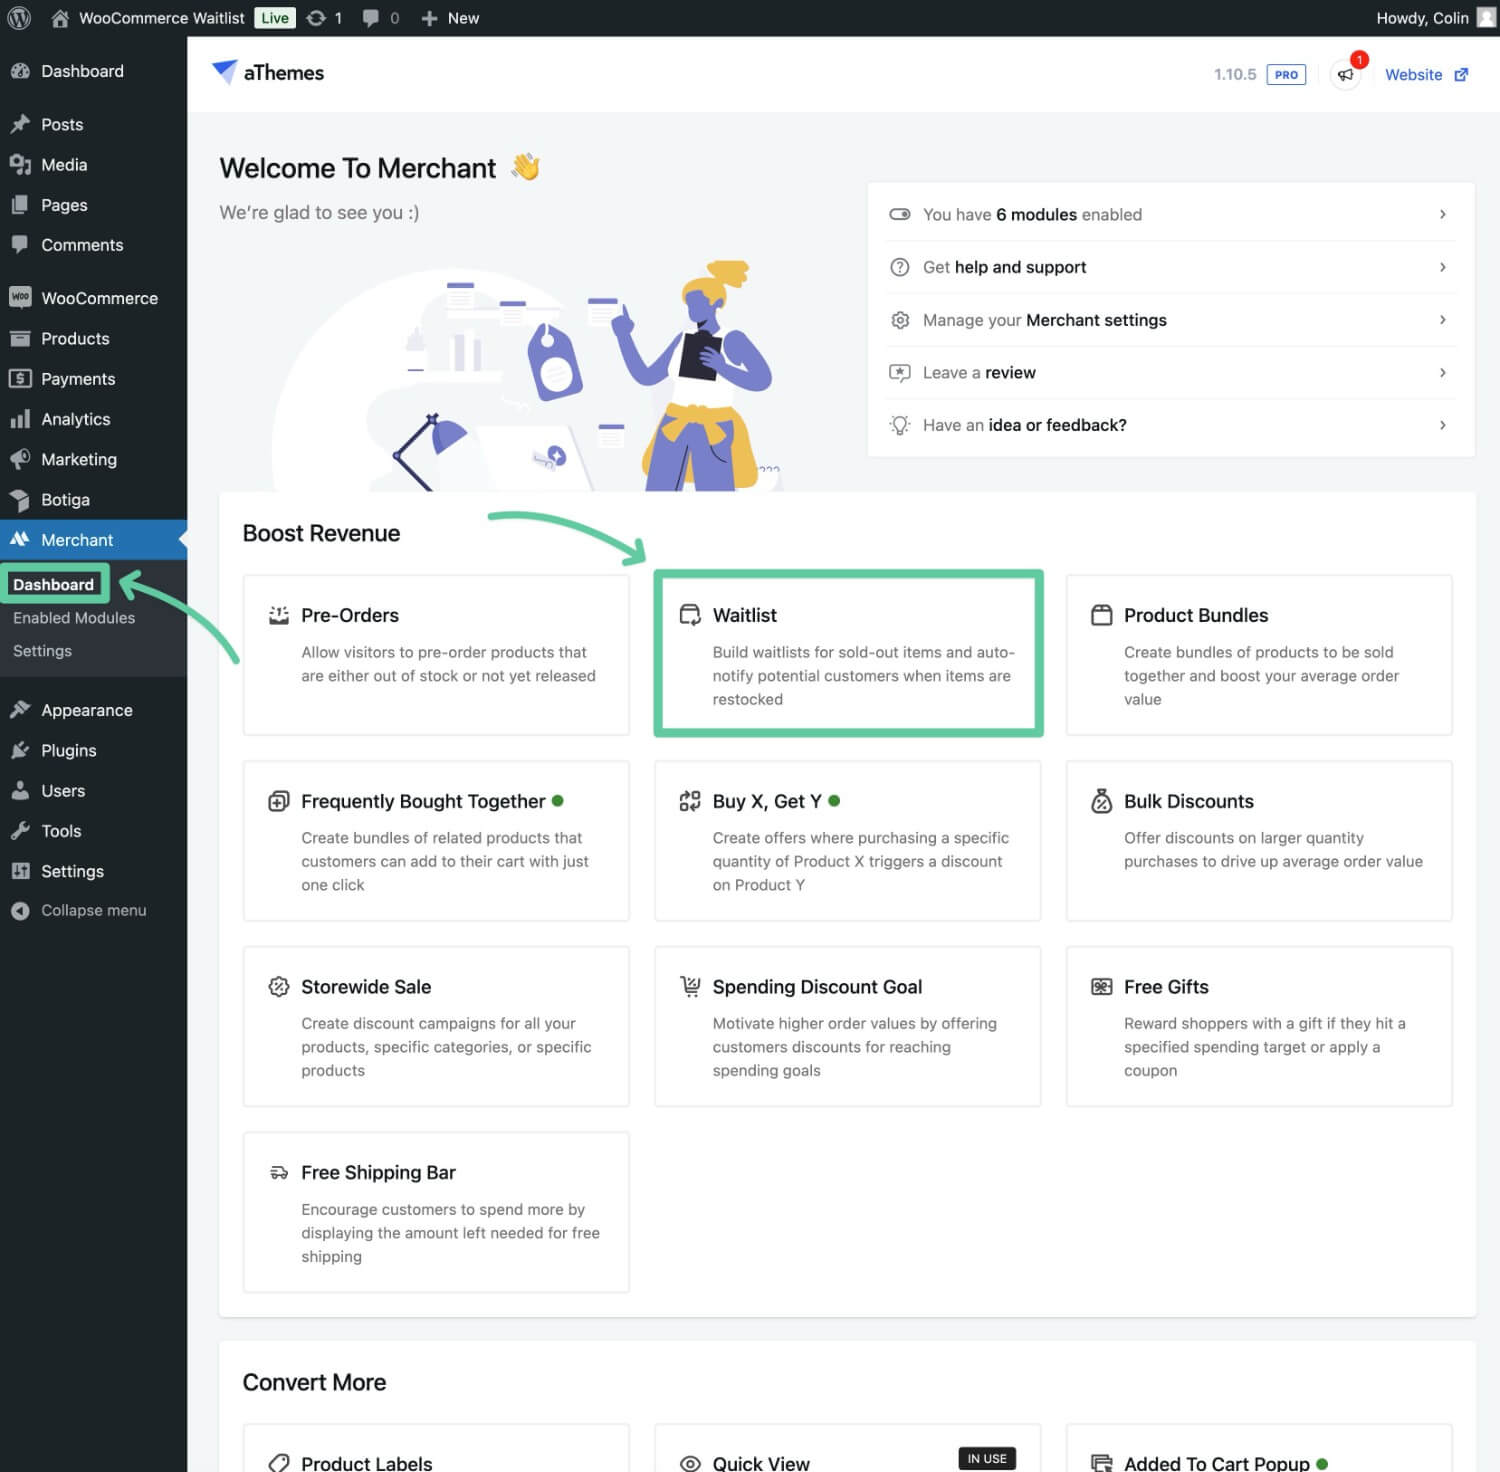Select Settings under Merchant submenu

[43, 651]
